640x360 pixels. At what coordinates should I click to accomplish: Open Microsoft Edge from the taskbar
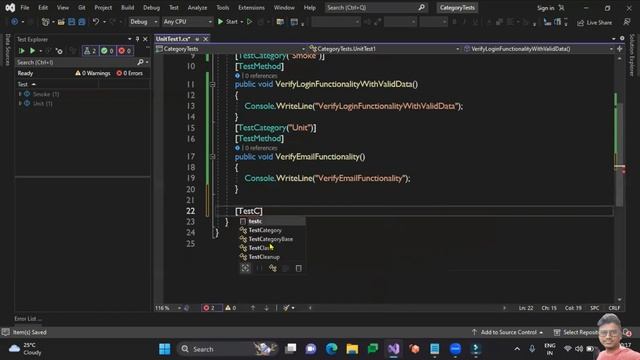331,349
